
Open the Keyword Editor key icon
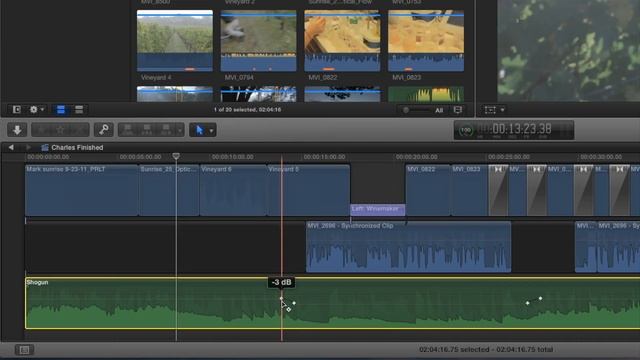[x=104, y=130]
